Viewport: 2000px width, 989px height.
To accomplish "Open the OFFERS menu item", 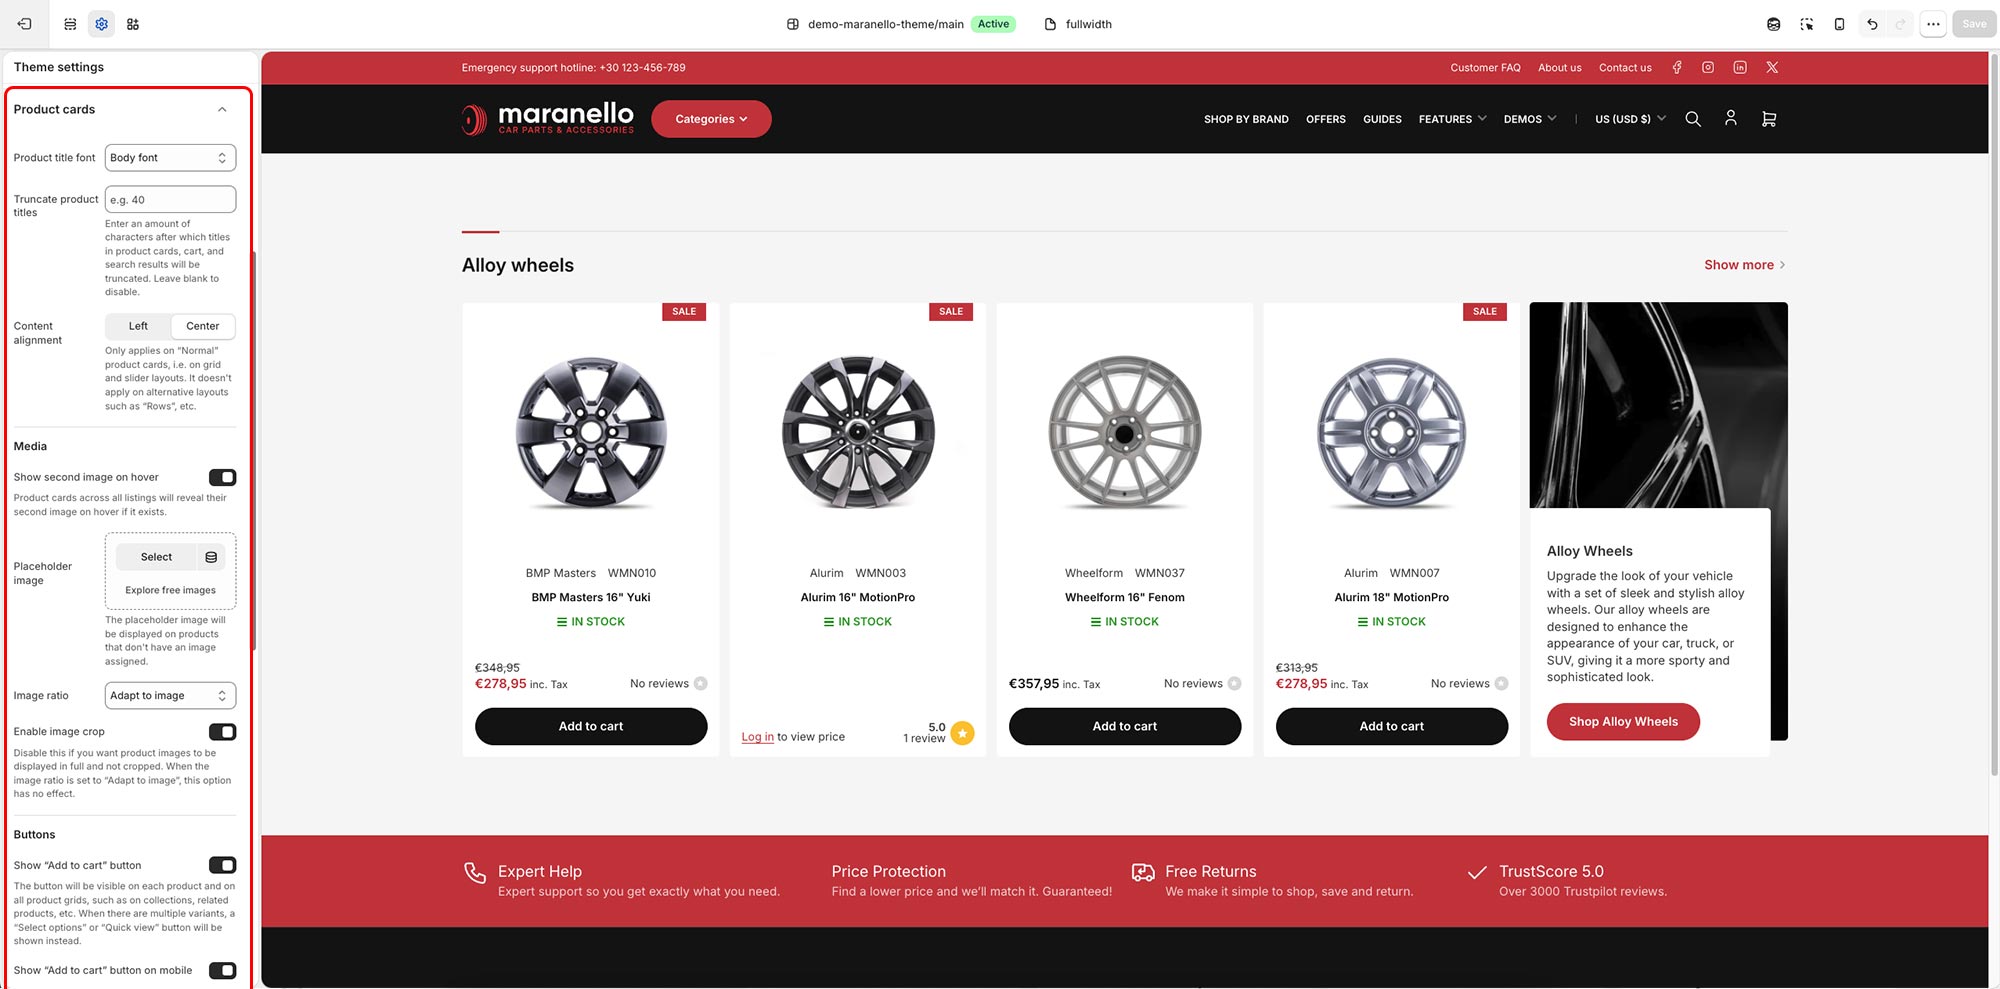I will 1325,119.
